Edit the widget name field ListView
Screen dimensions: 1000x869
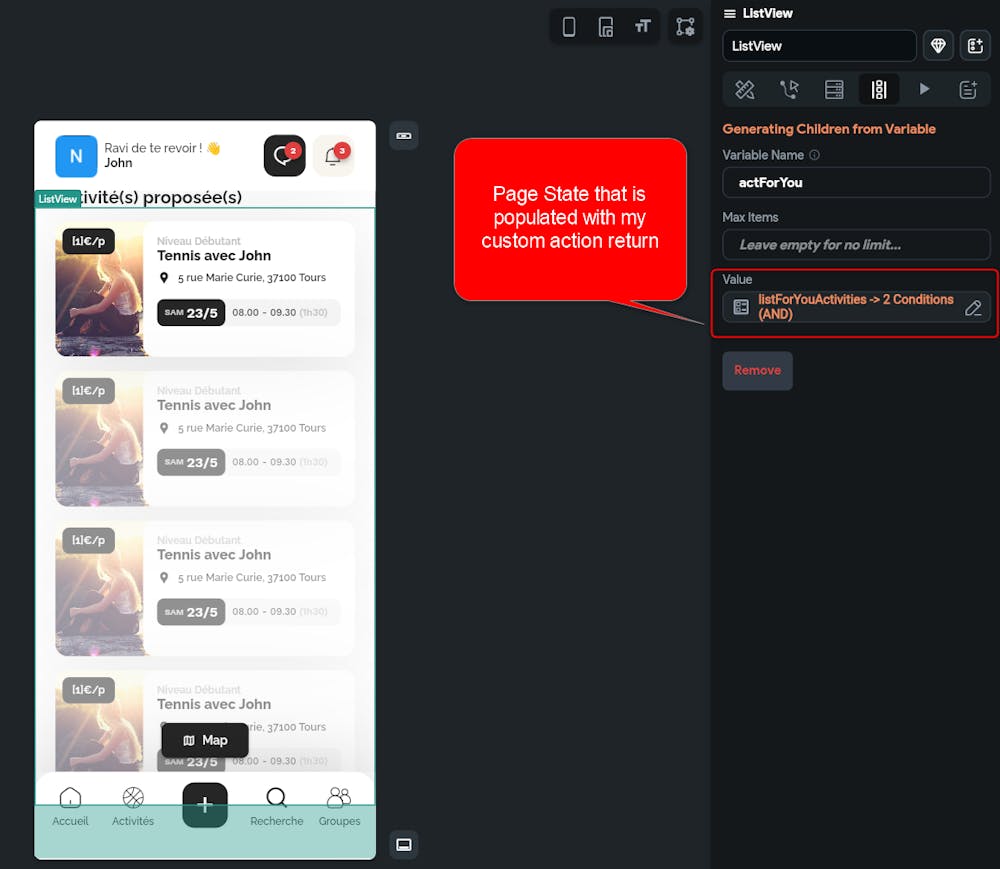pos(819,46)
